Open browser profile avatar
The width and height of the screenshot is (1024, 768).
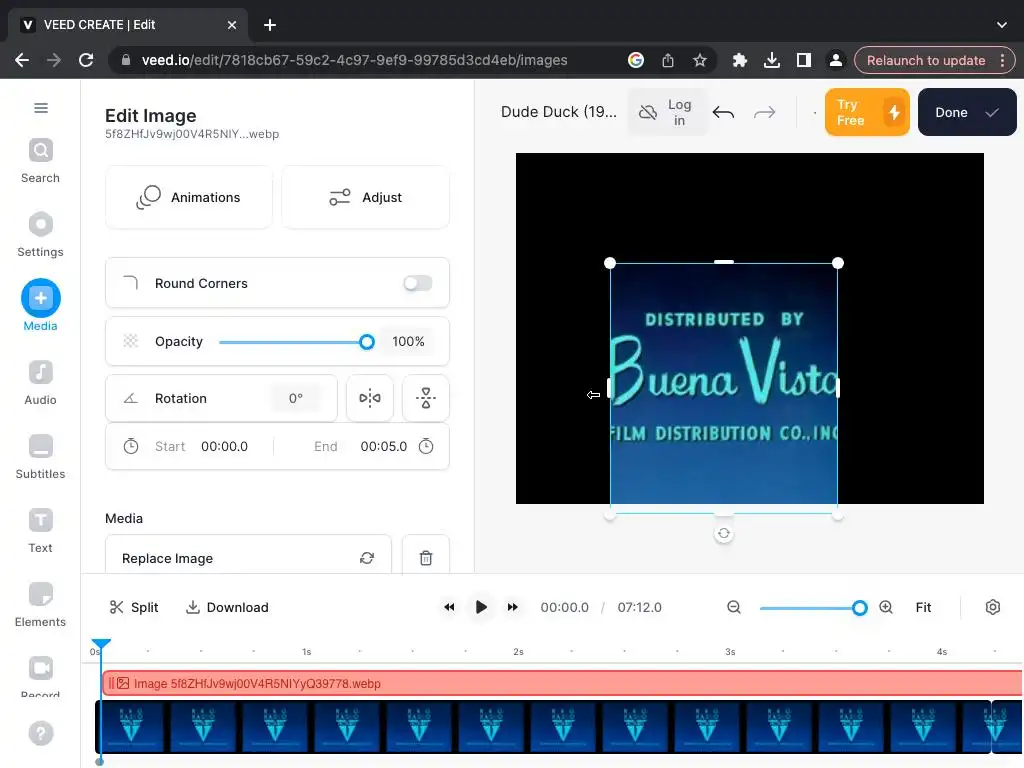(x=835, y=60)
